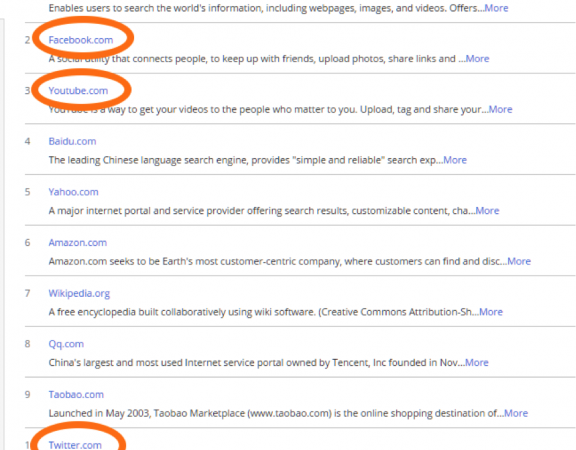Expand More on Youtube description

click(x=500, y=109)
